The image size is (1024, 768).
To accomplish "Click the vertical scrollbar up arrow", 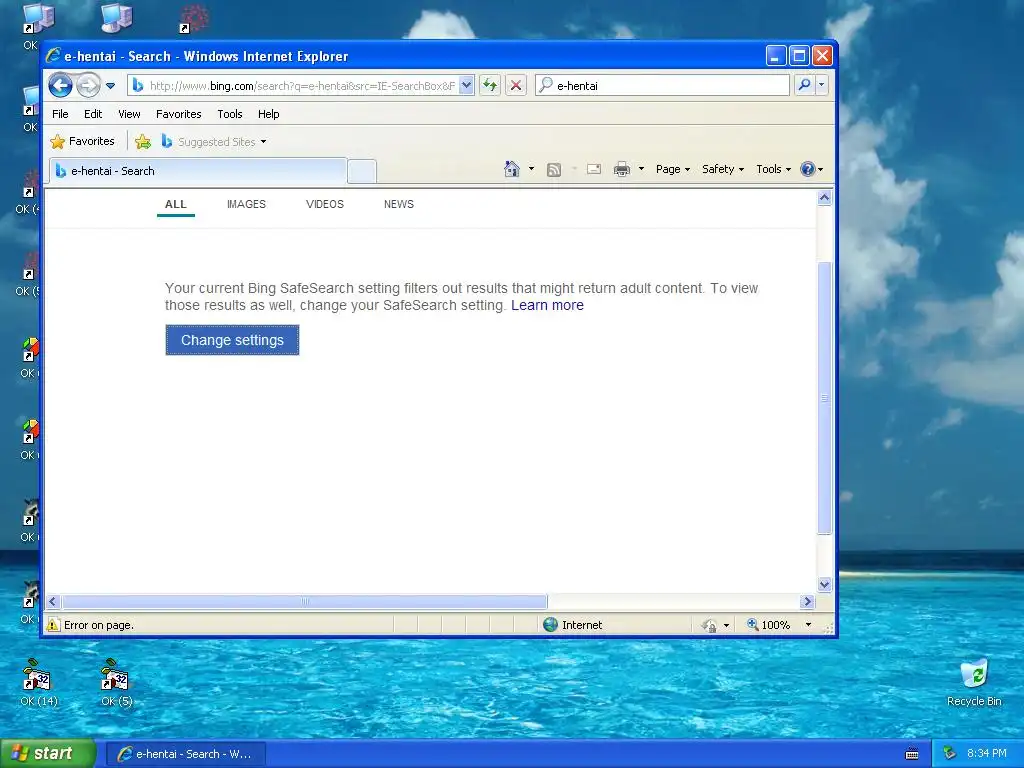I will pos(824,198).
